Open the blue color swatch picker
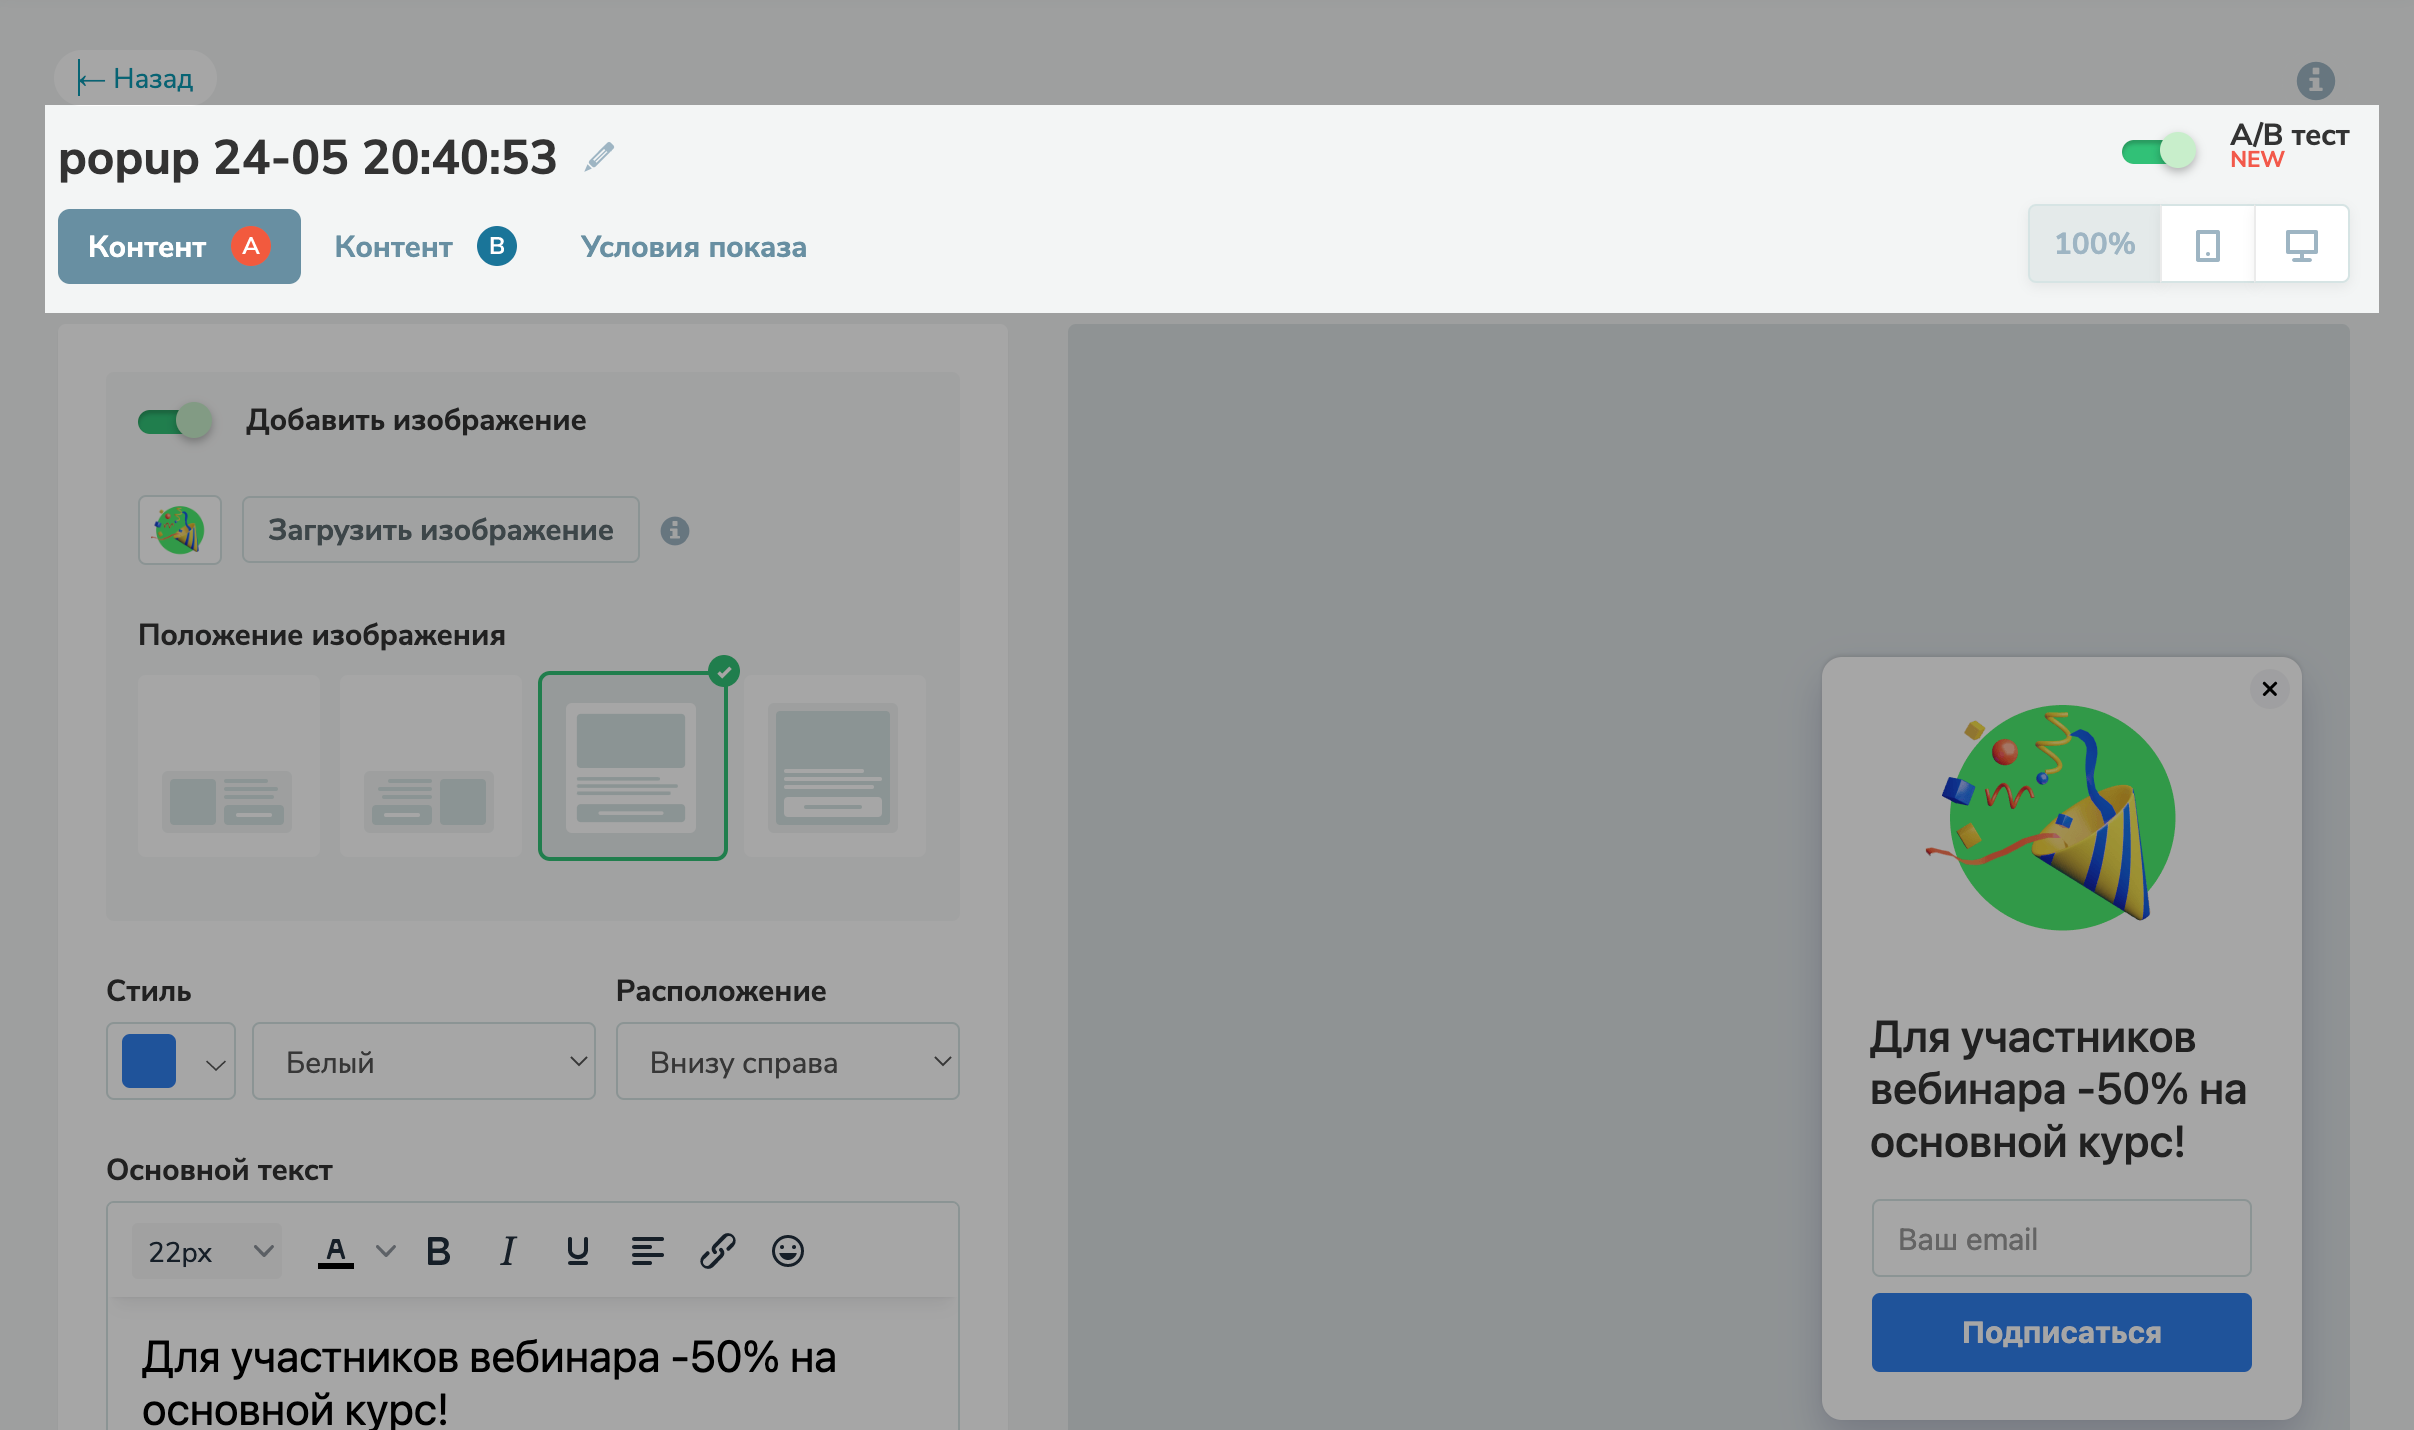2414x1430 pixels. click(171, 1061)
